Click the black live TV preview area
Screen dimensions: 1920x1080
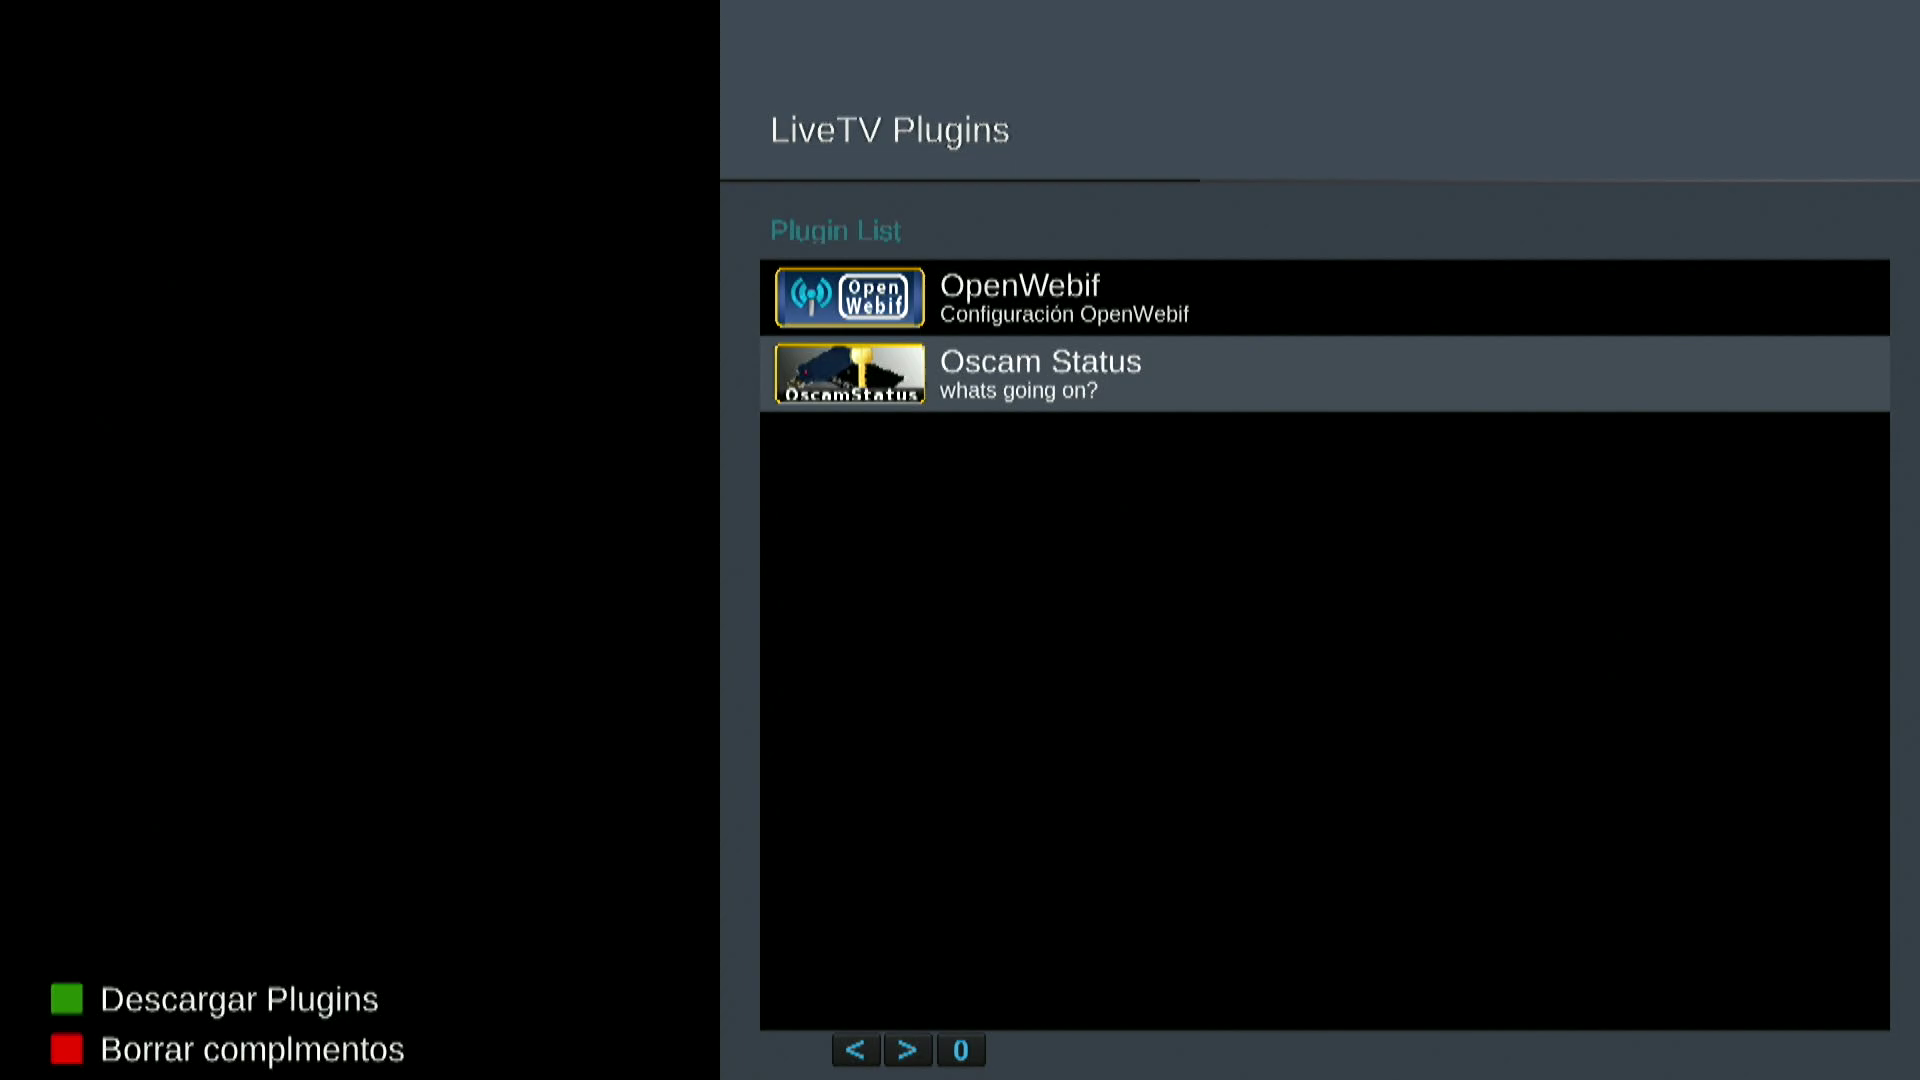click(360, 480)
